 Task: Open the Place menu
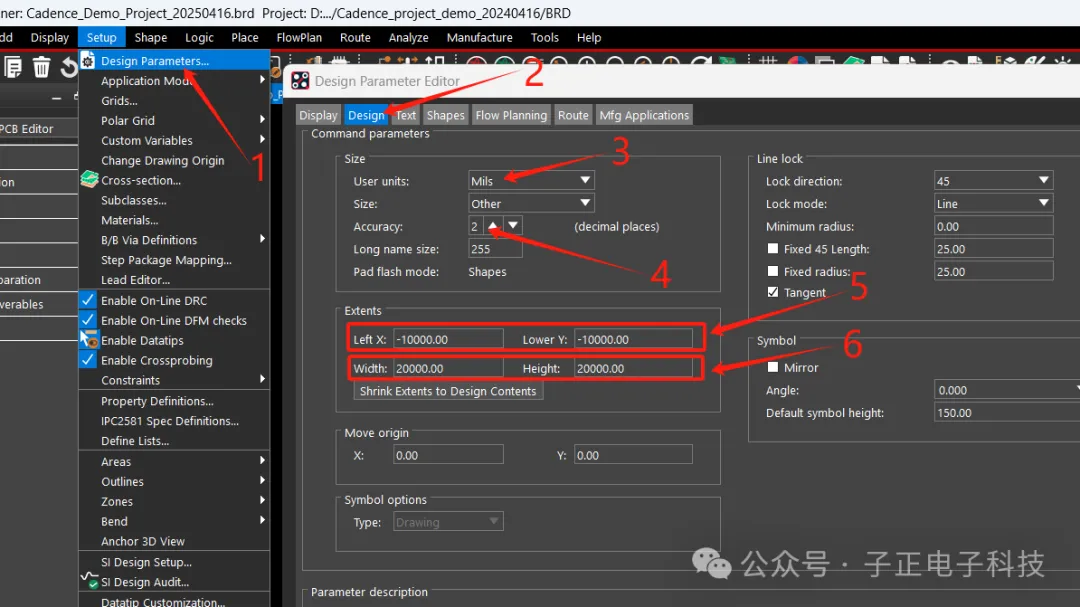[x=245, y=37]
